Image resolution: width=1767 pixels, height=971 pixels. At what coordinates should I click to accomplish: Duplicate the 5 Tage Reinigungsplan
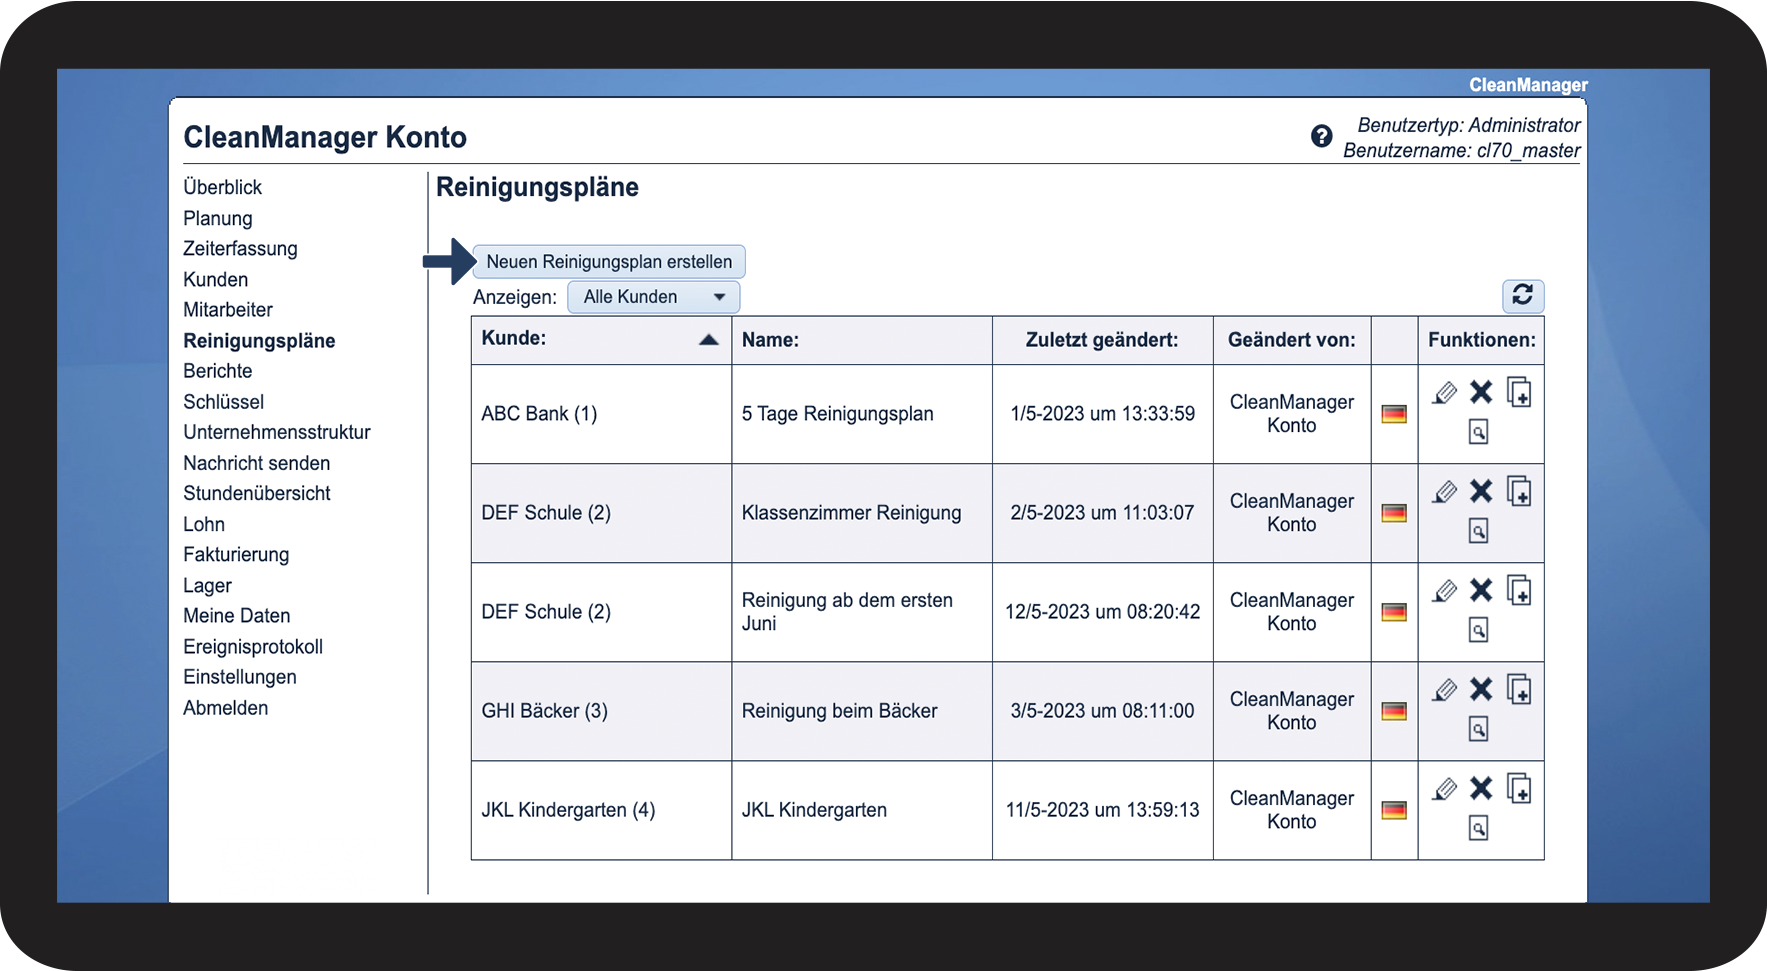[1519, 393]
